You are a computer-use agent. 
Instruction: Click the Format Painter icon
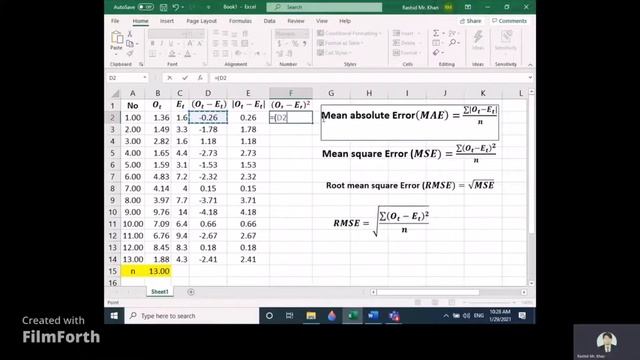pyautogui.click(x=130, y=53)
